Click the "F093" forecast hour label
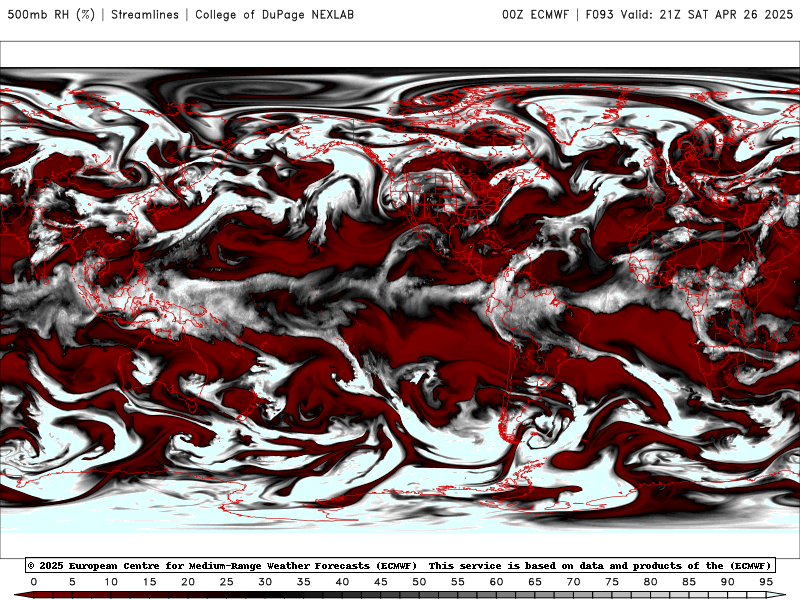The image size is (800, 600). click(599, 14)
